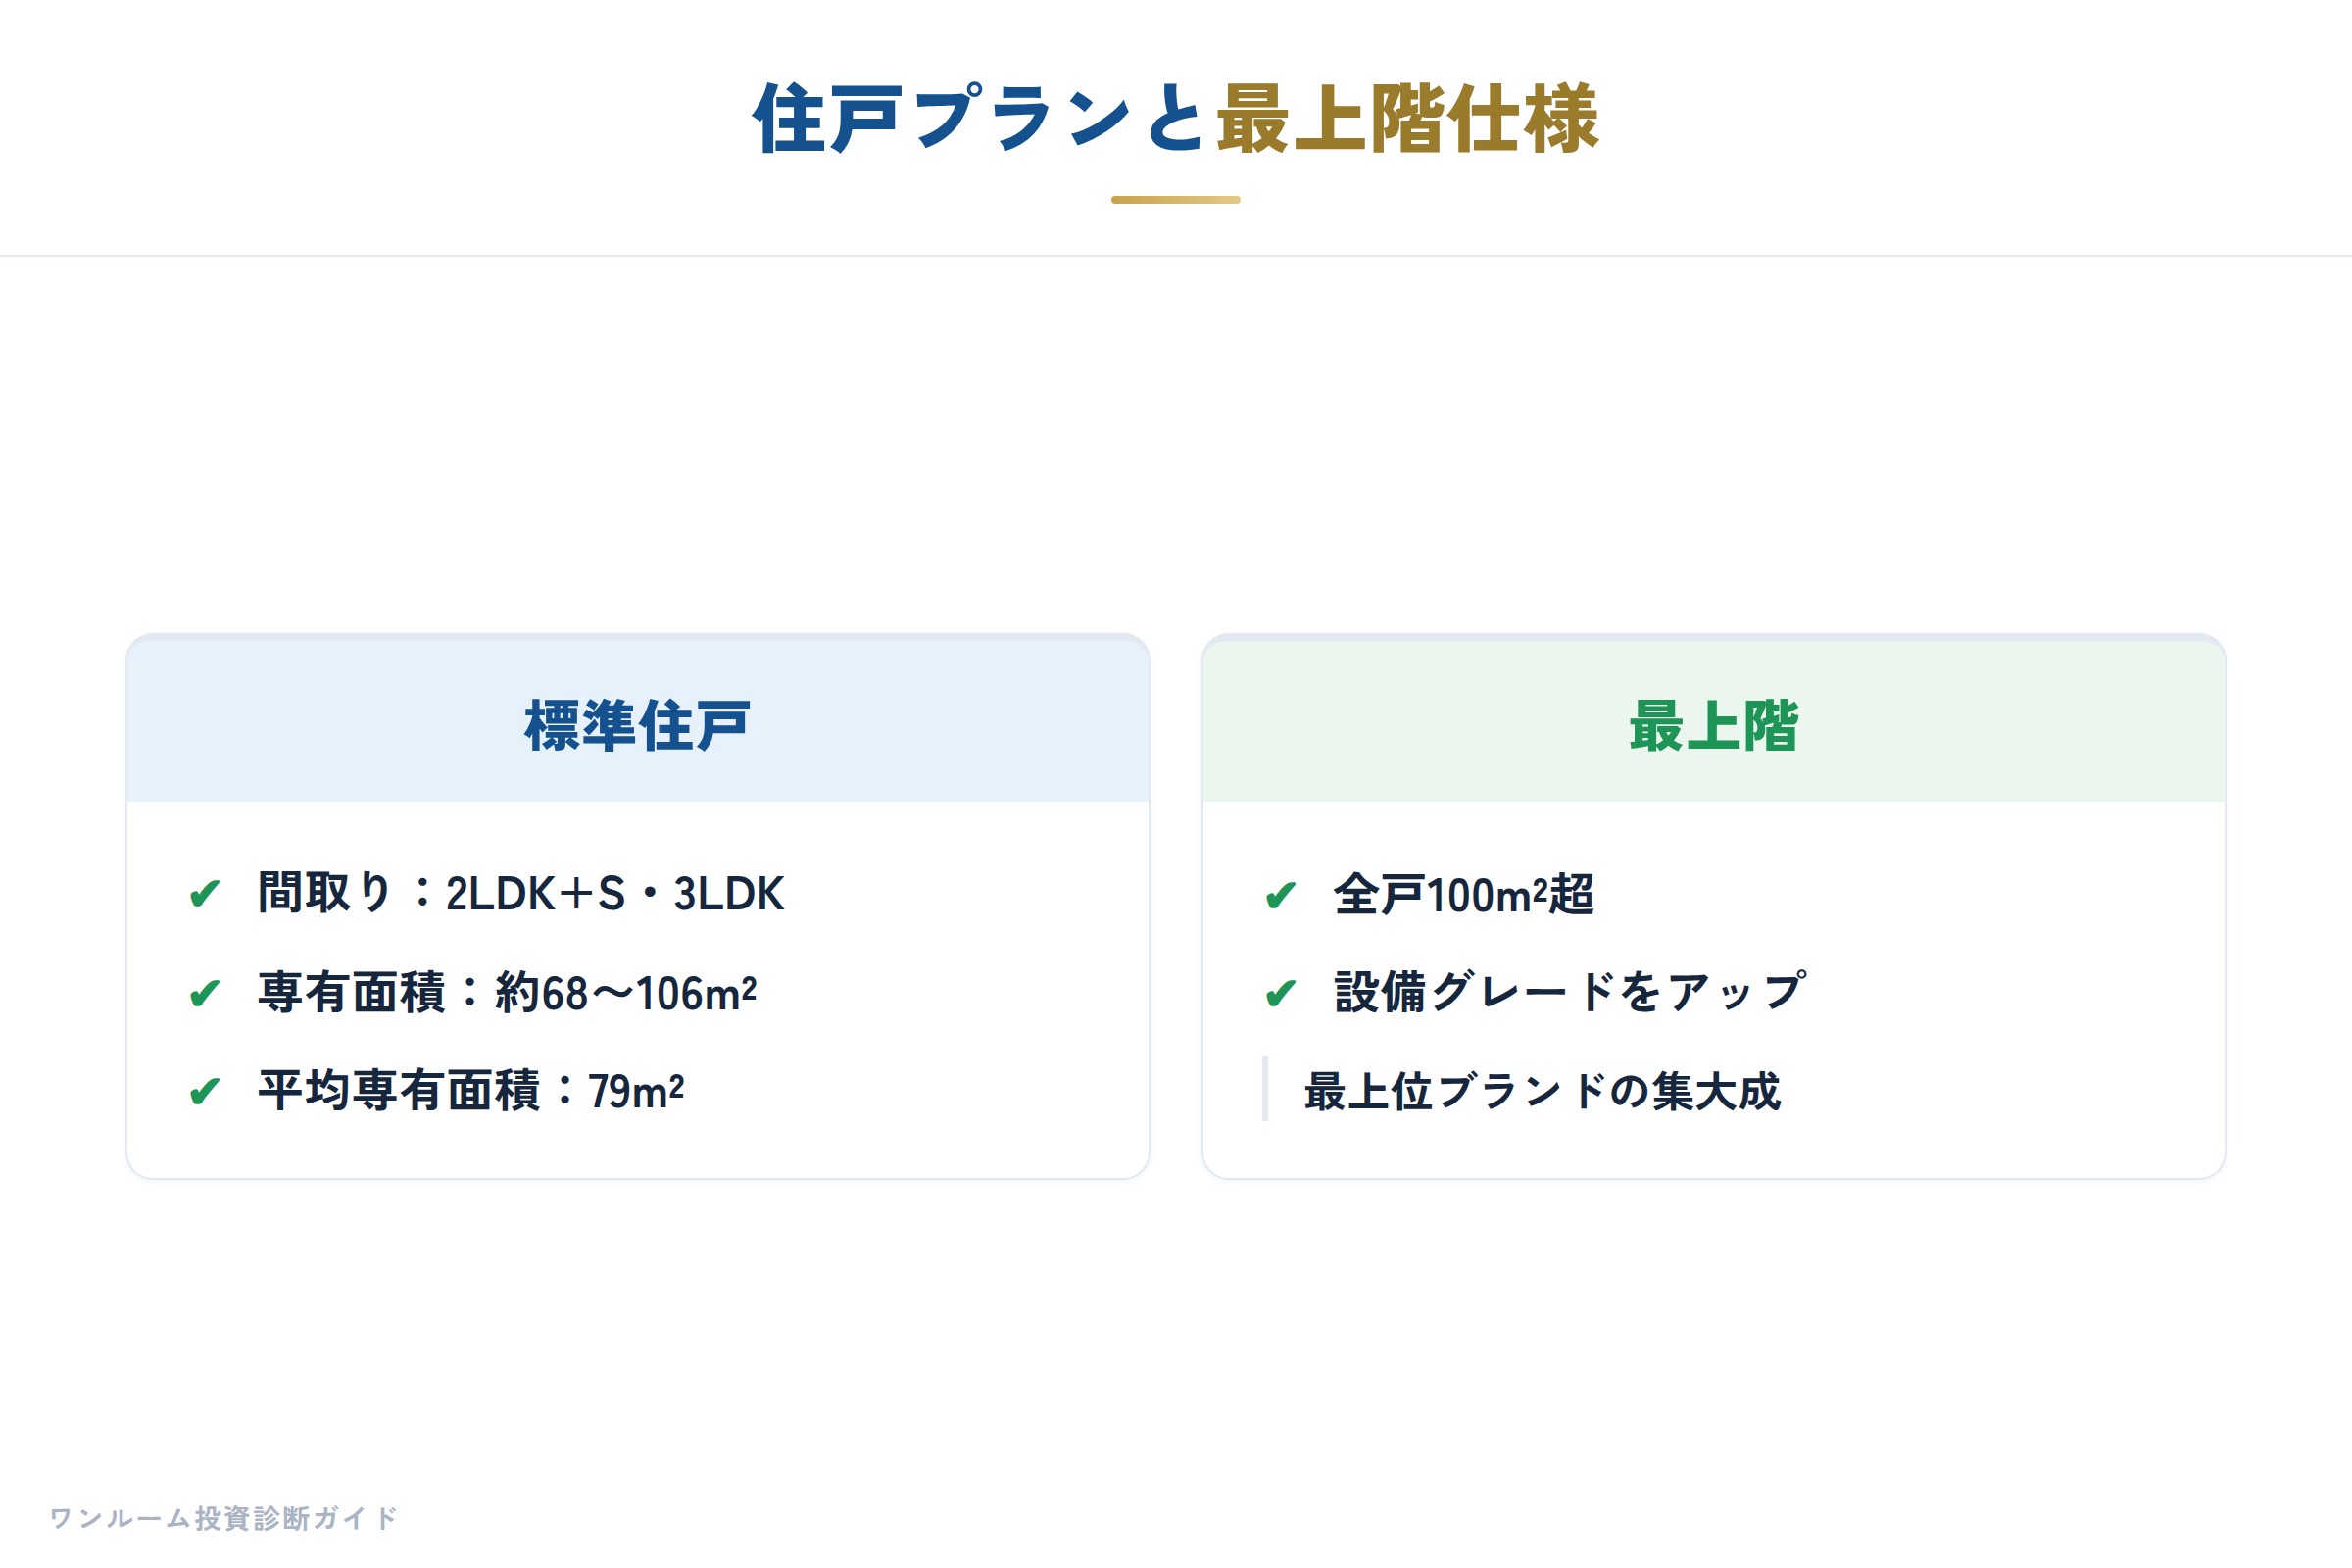The height and width of the screenshot is (1568, 2352).
Task: Click the gray vertical bar beside 最上位ブランドの集大成
Action: (1265, 1089)
